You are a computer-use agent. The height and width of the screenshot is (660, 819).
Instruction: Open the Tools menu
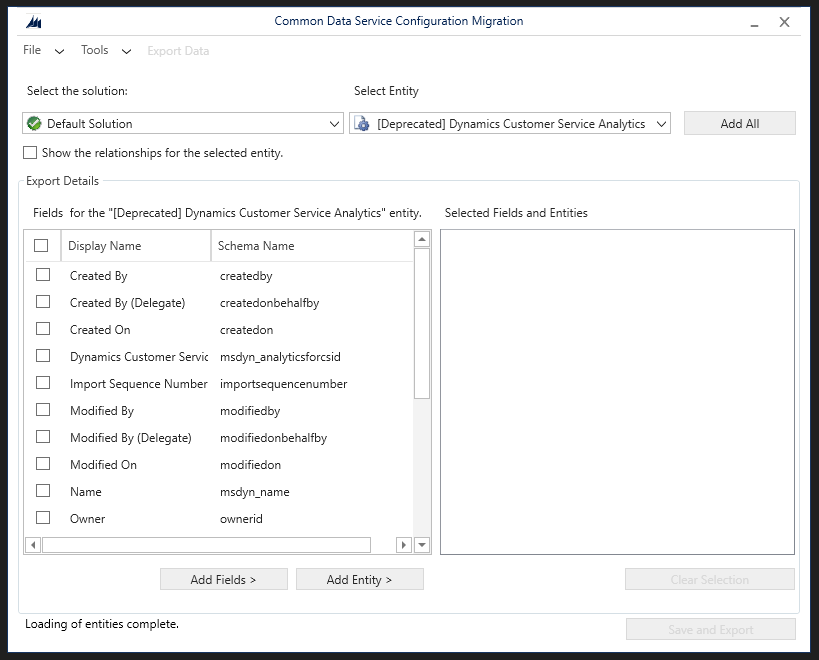click(106, 50)
